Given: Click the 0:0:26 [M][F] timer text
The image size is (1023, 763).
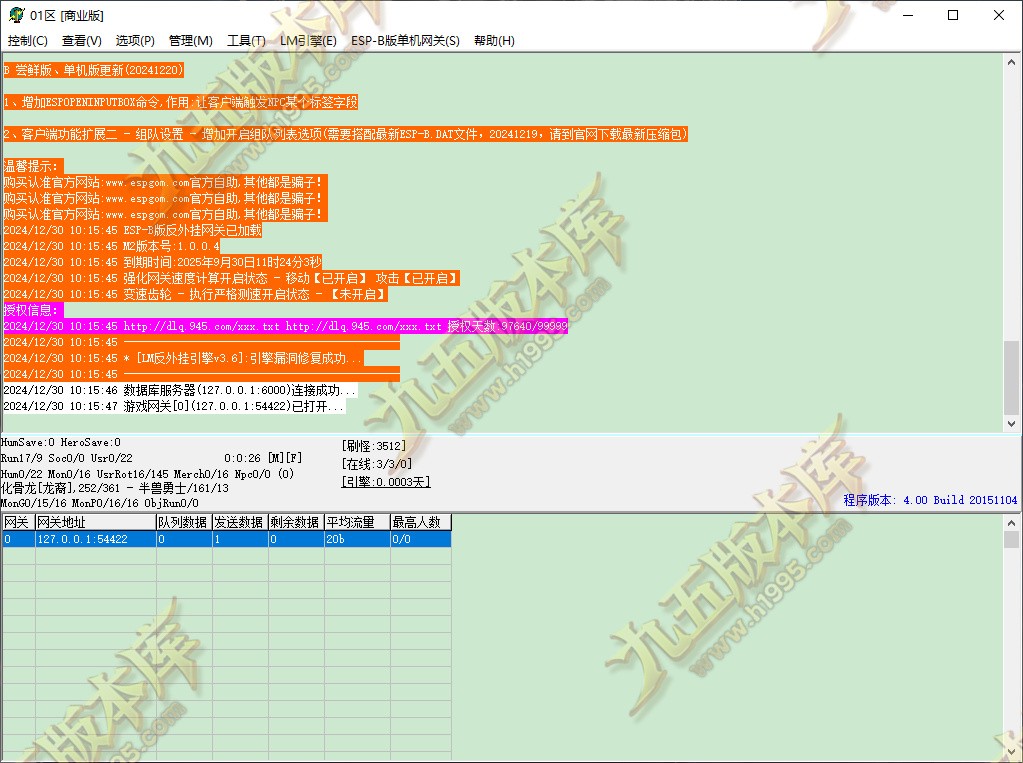Looking at the screenshot, I should click(x=263, y=458).
